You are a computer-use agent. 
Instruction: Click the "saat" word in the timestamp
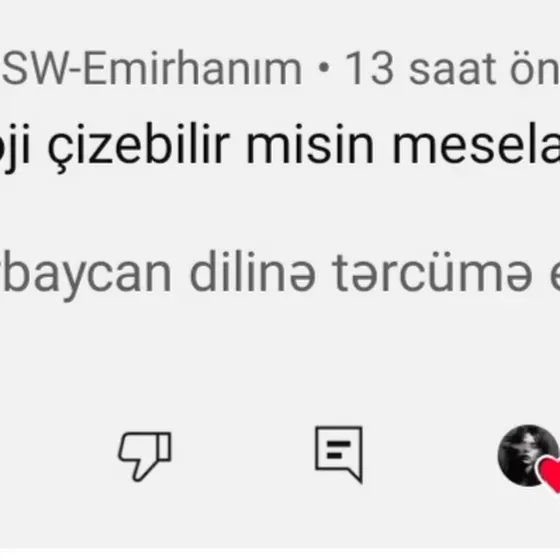[x=452, y=69]
